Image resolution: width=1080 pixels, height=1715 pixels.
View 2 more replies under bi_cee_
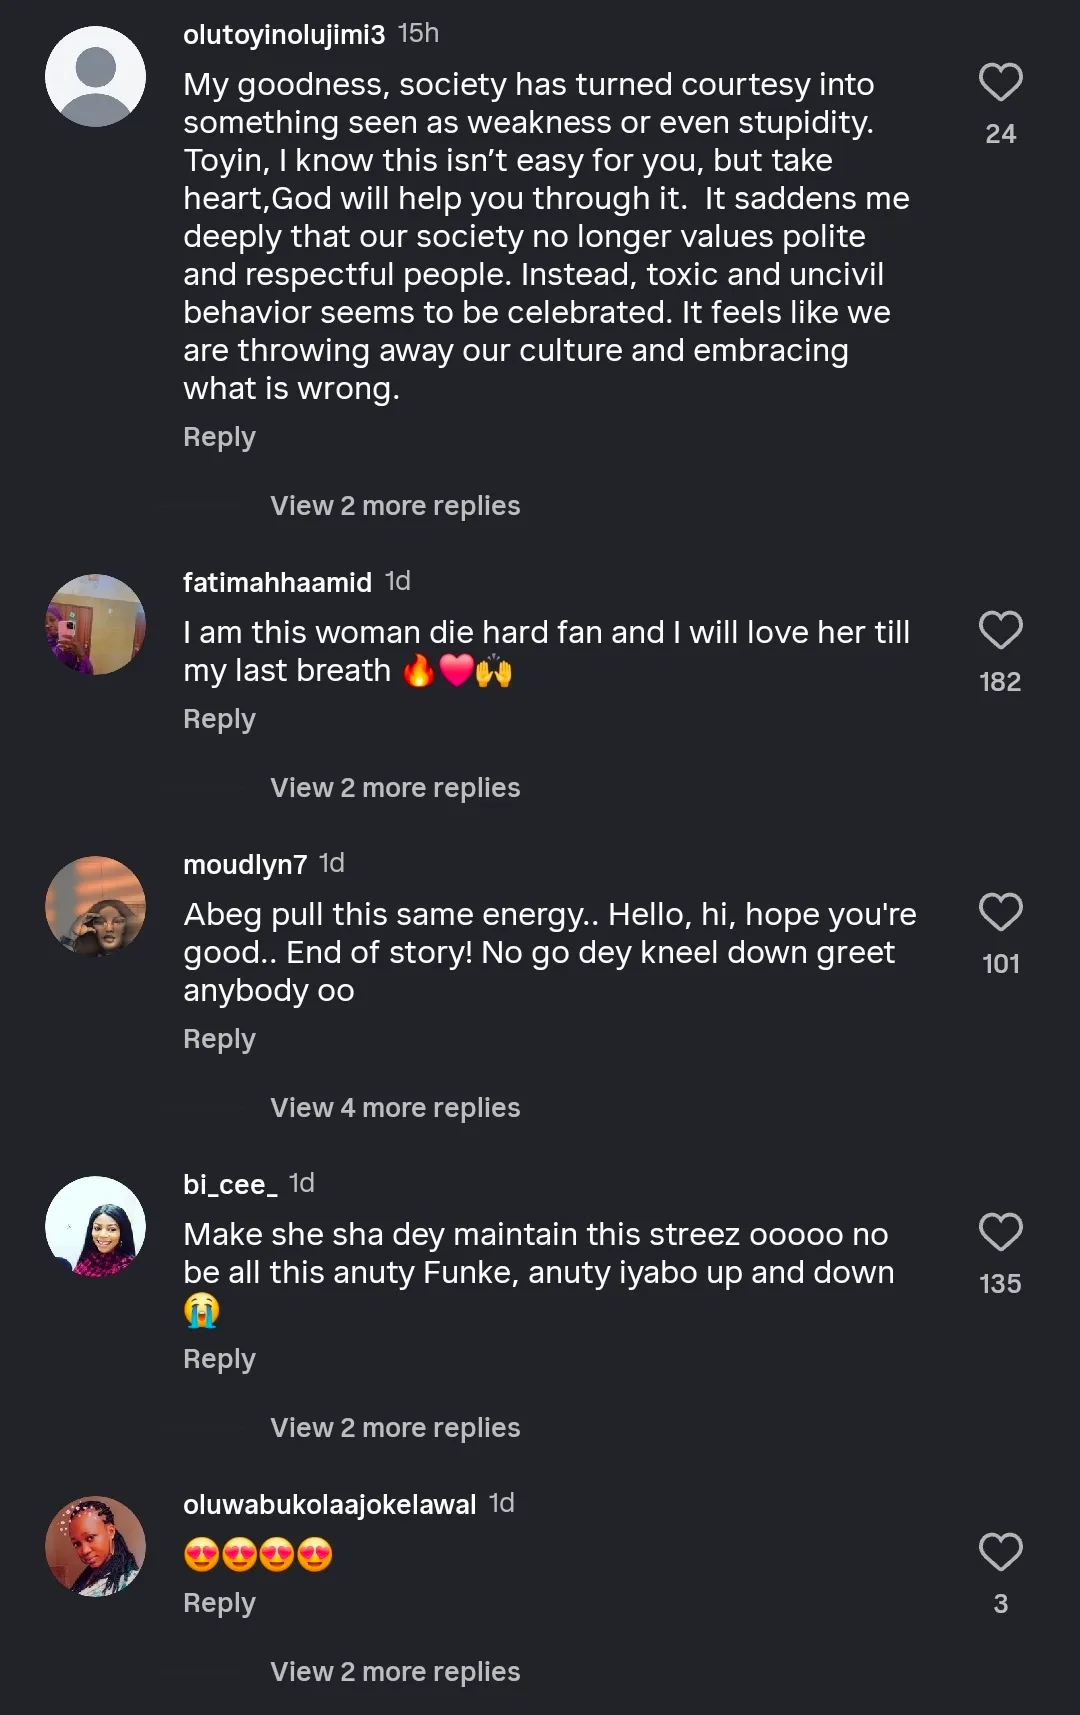pyautogui.click(x=395, y=1428)
